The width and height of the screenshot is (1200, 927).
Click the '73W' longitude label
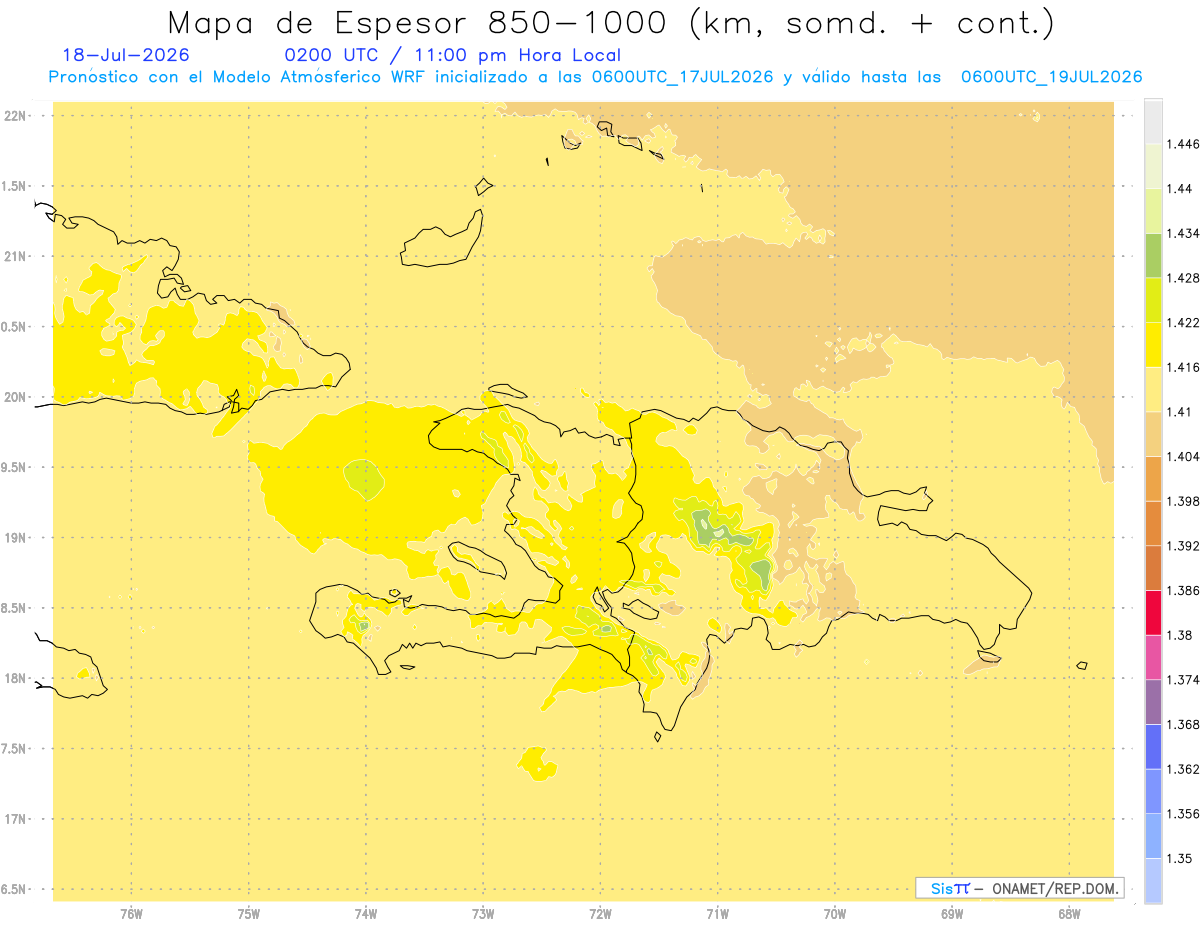coord(483,913)
